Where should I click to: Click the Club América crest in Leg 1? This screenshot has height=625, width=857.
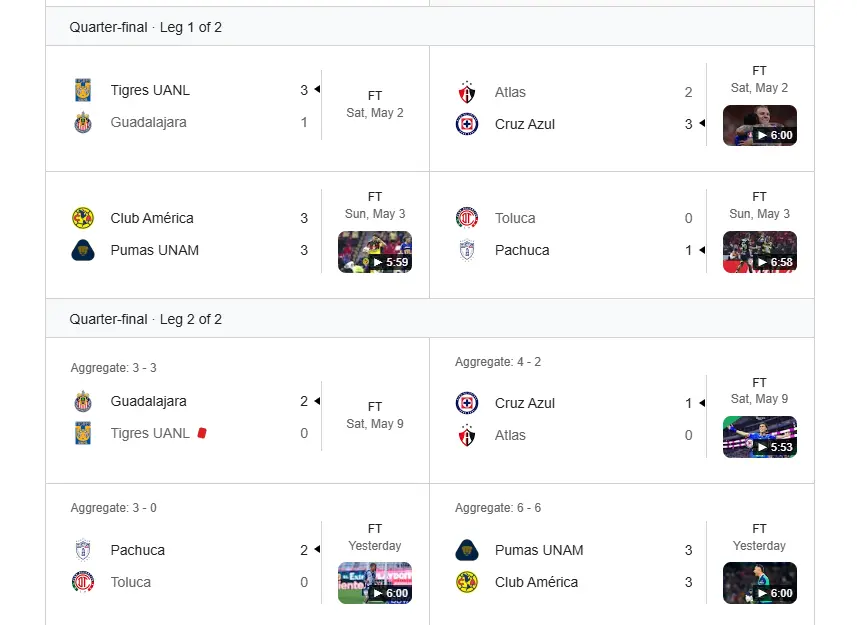click(x=83, y=218)
